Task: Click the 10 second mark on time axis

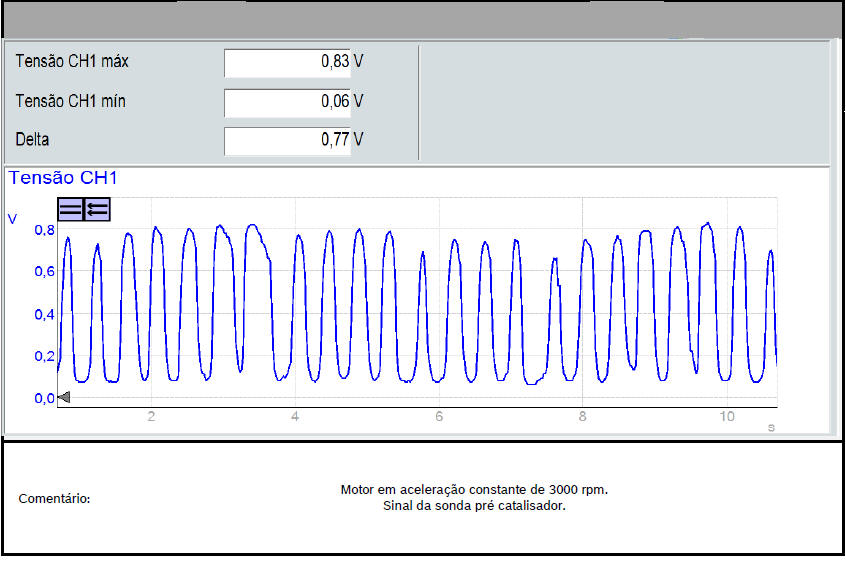Action: click(x=727, y=416)
